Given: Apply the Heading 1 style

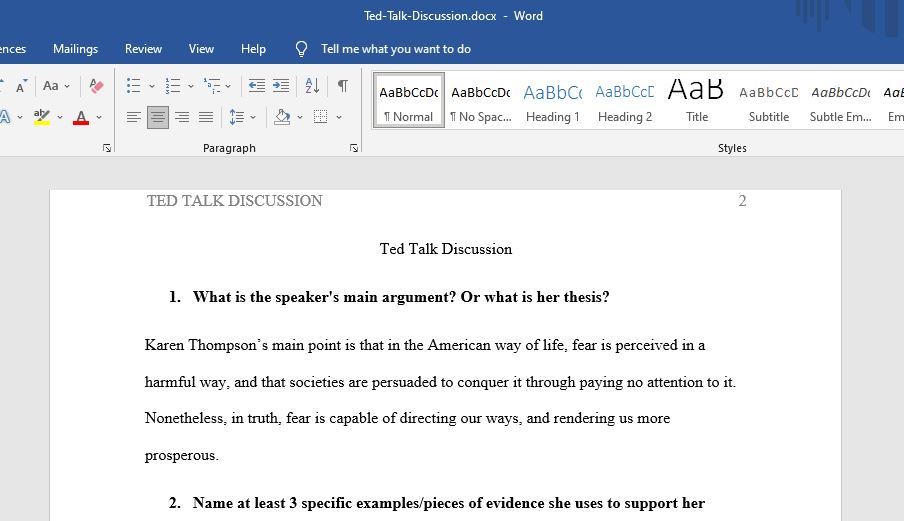Looking at the screenshot, I should [x=553, y=100].
